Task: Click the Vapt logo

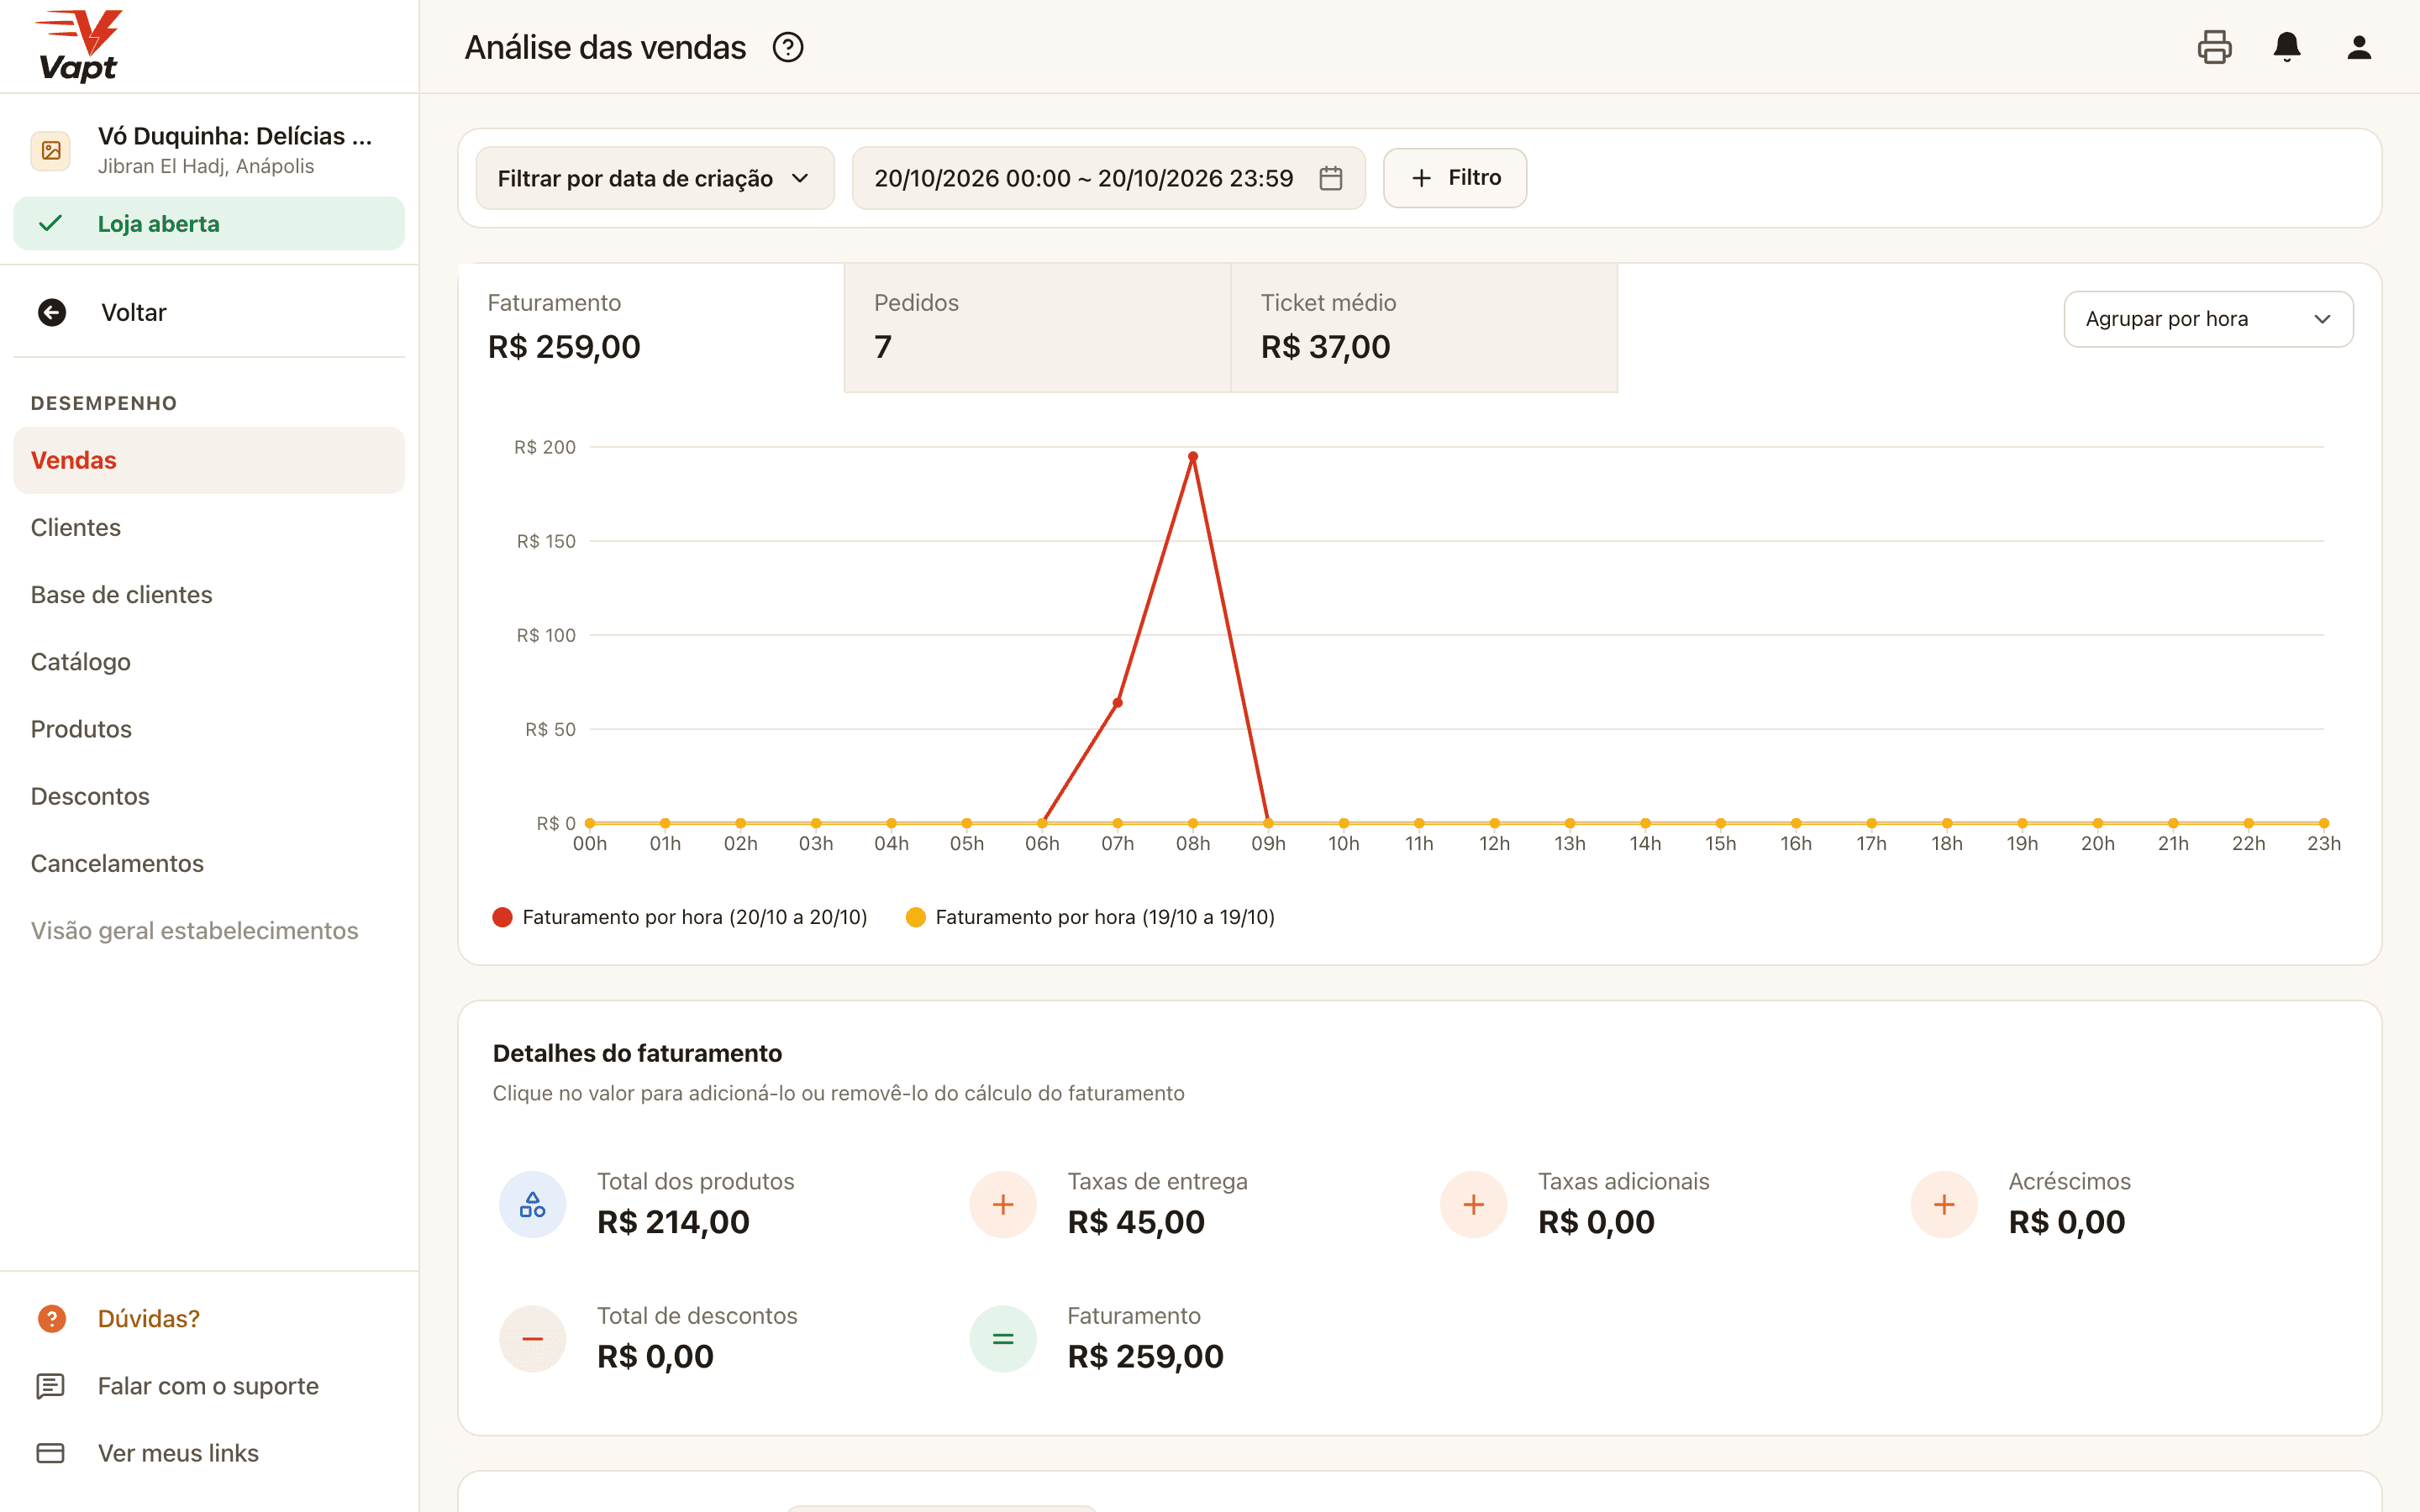Action: 78,46
